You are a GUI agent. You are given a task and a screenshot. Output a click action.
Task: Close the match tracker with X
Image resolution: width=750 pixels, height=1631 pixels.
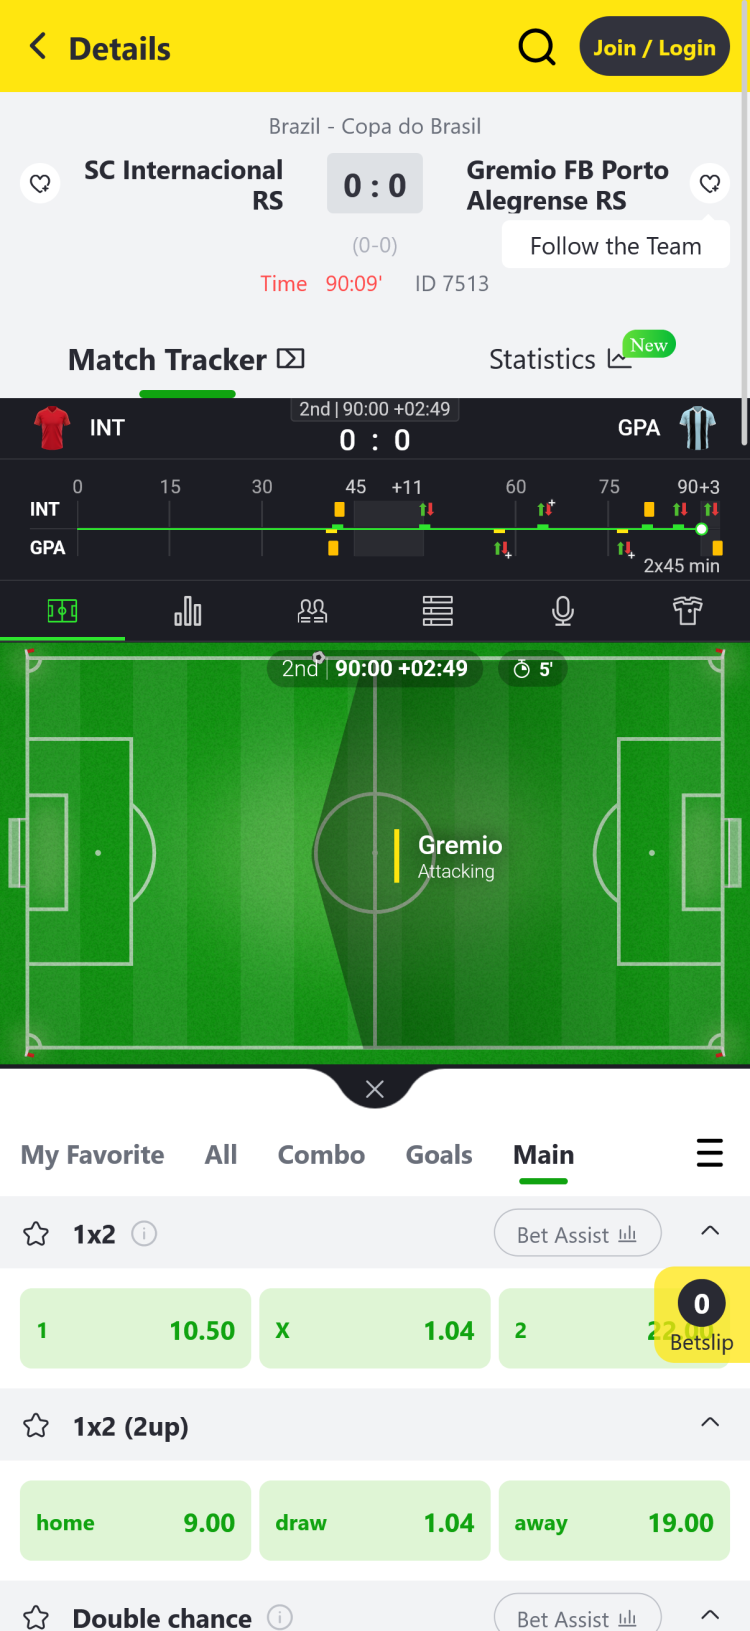tap(375, 1089)
